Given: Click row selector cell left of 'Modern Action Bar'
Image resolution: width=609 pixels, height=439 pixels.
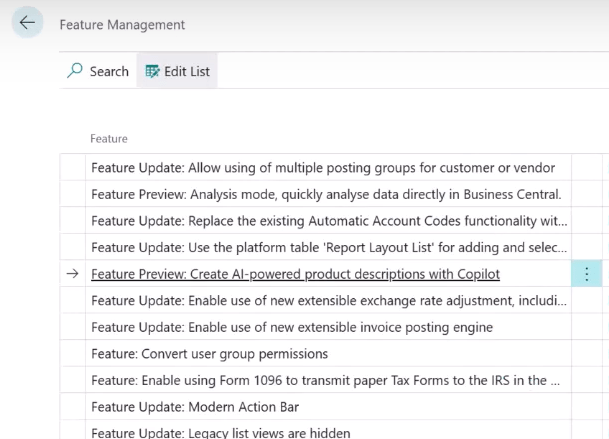Looking at the screenshot, I should coord(72,407).
